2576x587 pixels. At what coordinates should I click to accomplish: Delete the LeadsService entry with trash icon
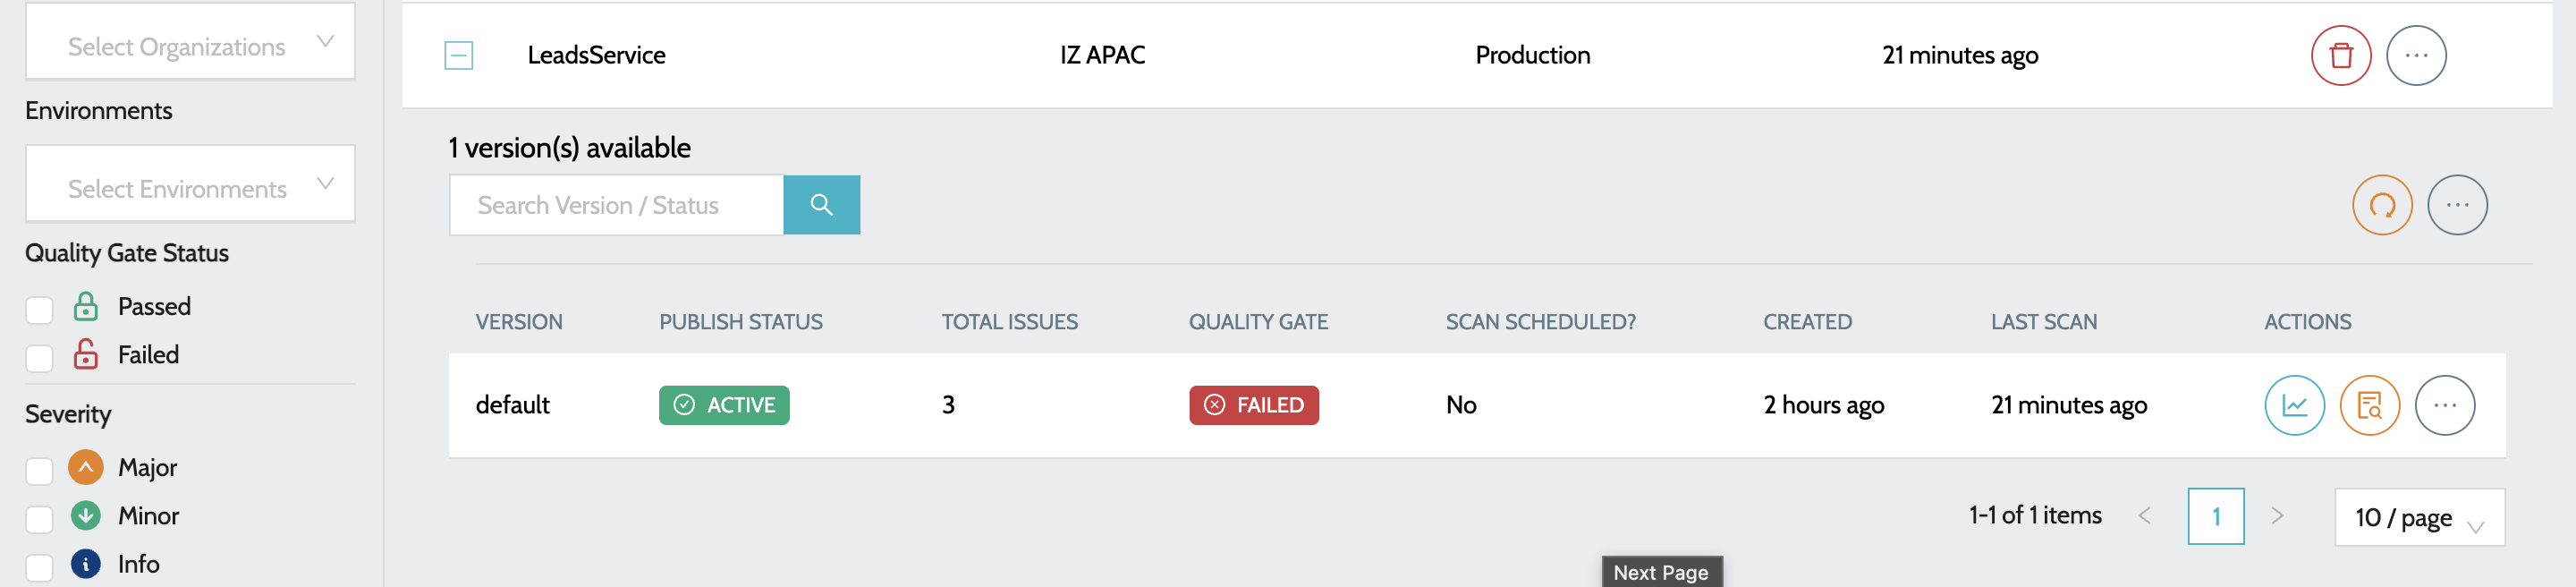coord(2340,56)
